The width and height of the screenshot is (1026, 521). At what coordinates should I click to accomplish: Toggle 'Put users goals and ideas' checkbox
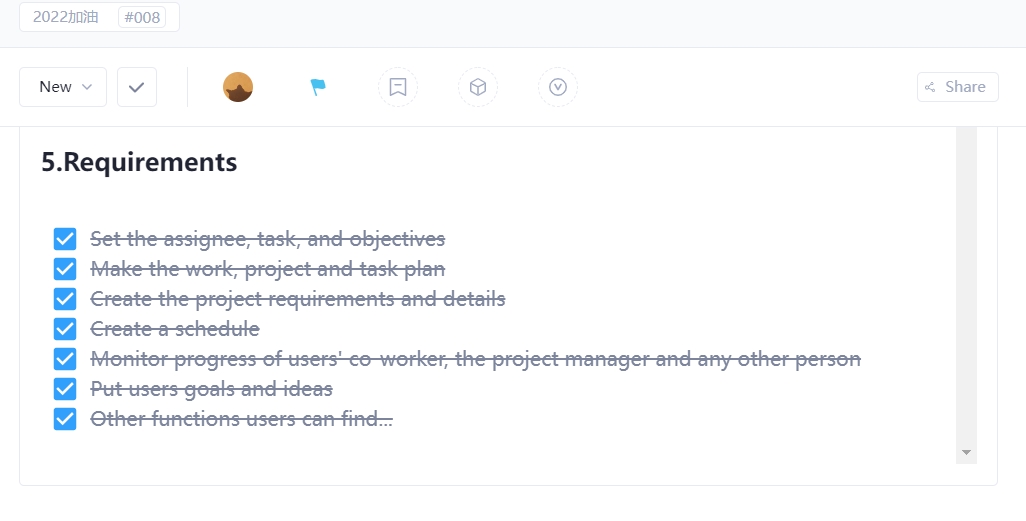(65, 389)
